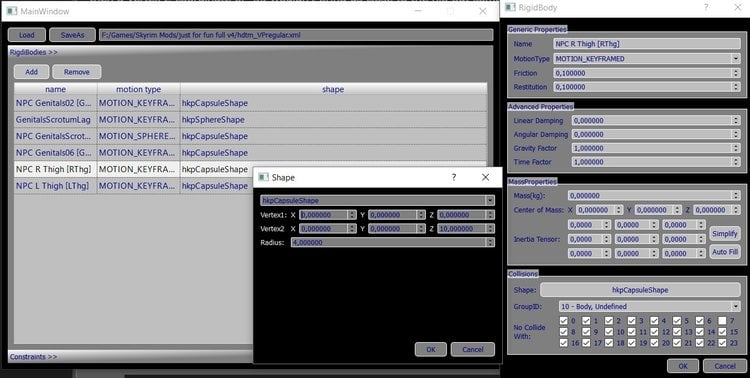Click the Shape dialog title icon

point(263,178)
